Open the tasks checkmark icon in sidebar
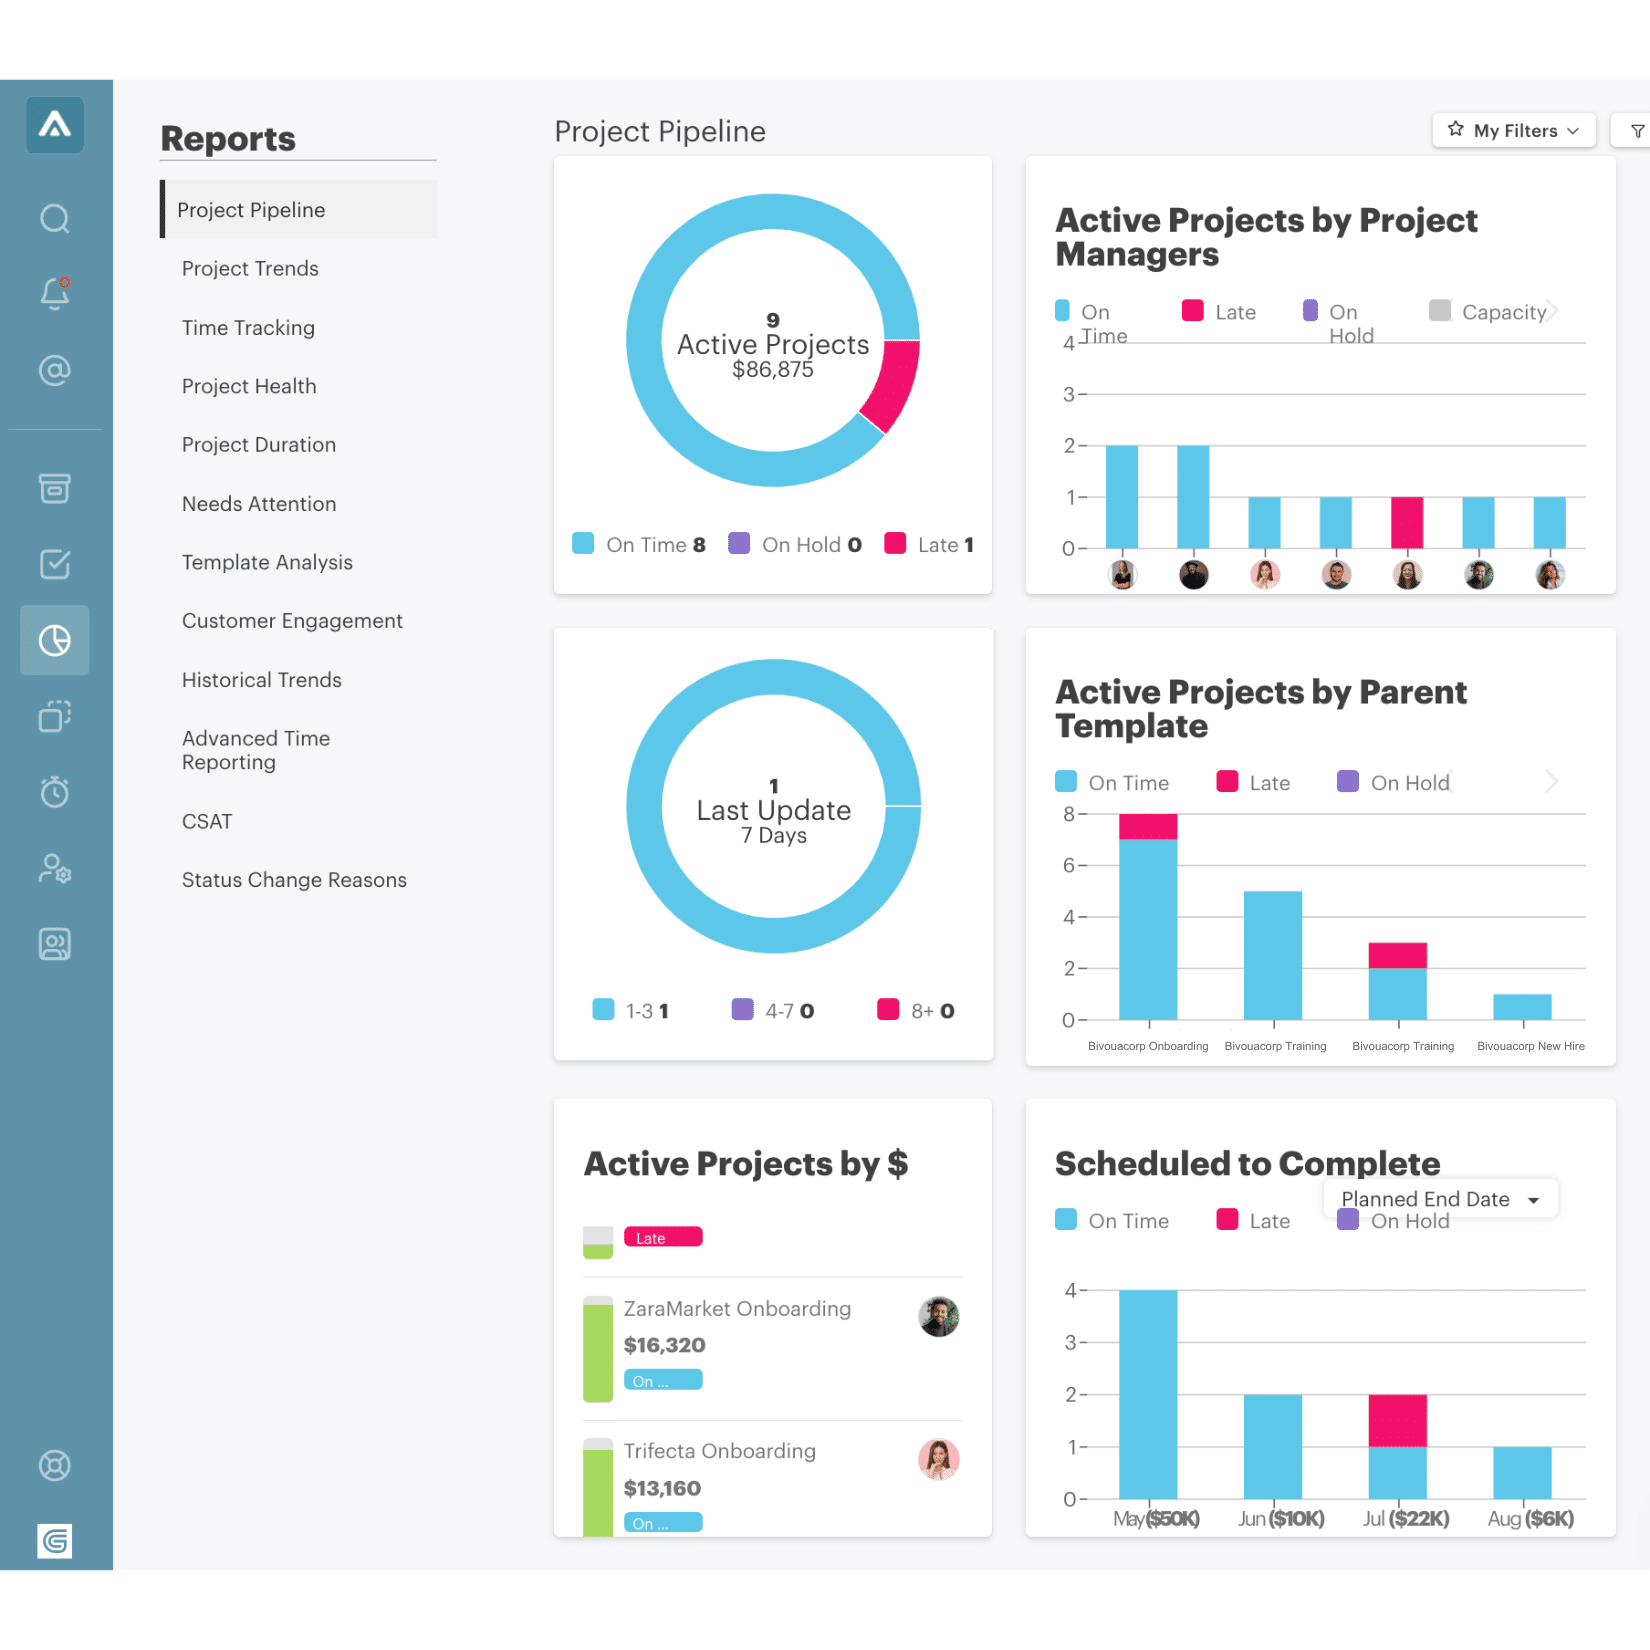 point(55,564)
